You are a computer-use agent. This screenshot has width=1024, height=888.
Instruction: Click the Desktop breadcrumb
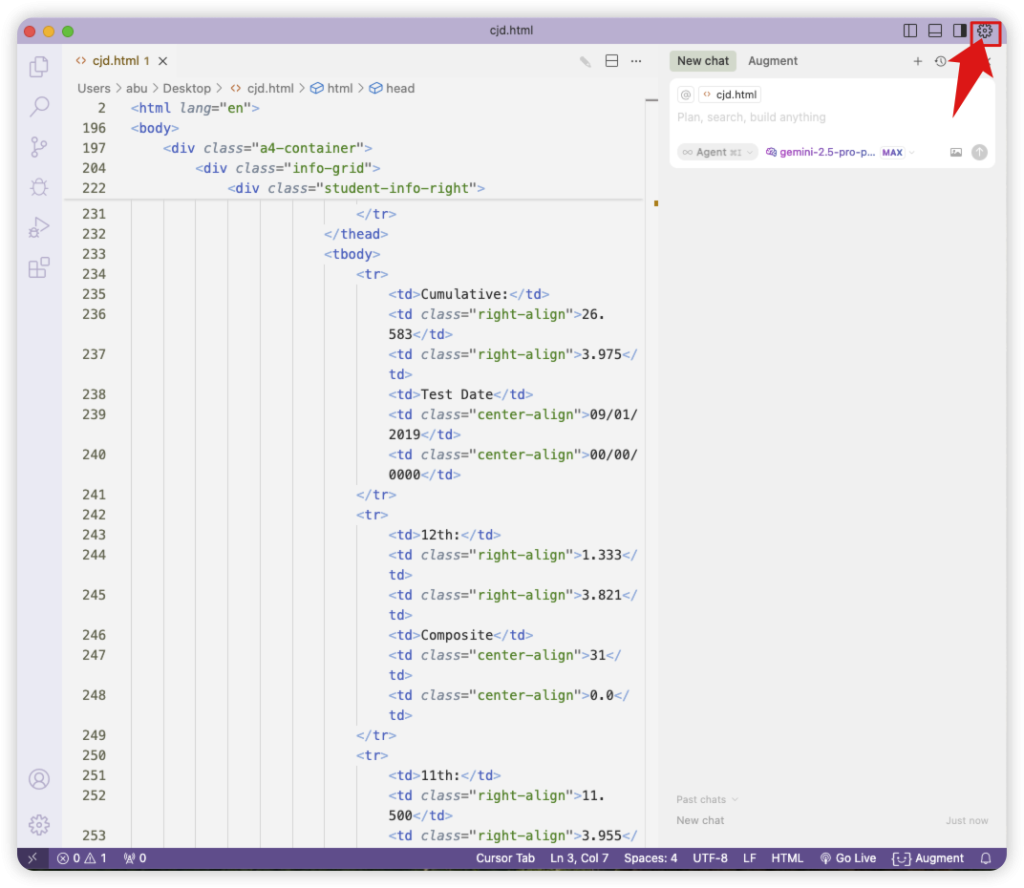point(187,88)
